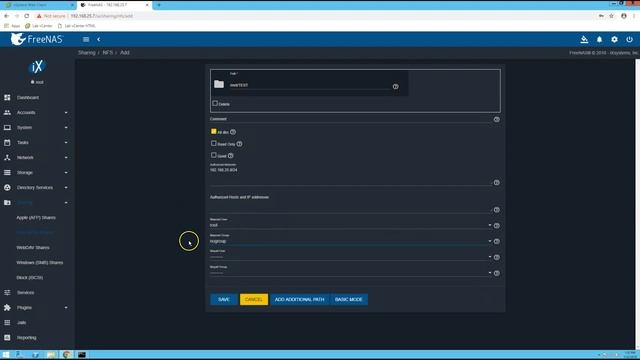Expand the Tasks sidebar menu
The width and height of the screenshot is (640, 360).
pyautogui.click(x=37, y=142)
